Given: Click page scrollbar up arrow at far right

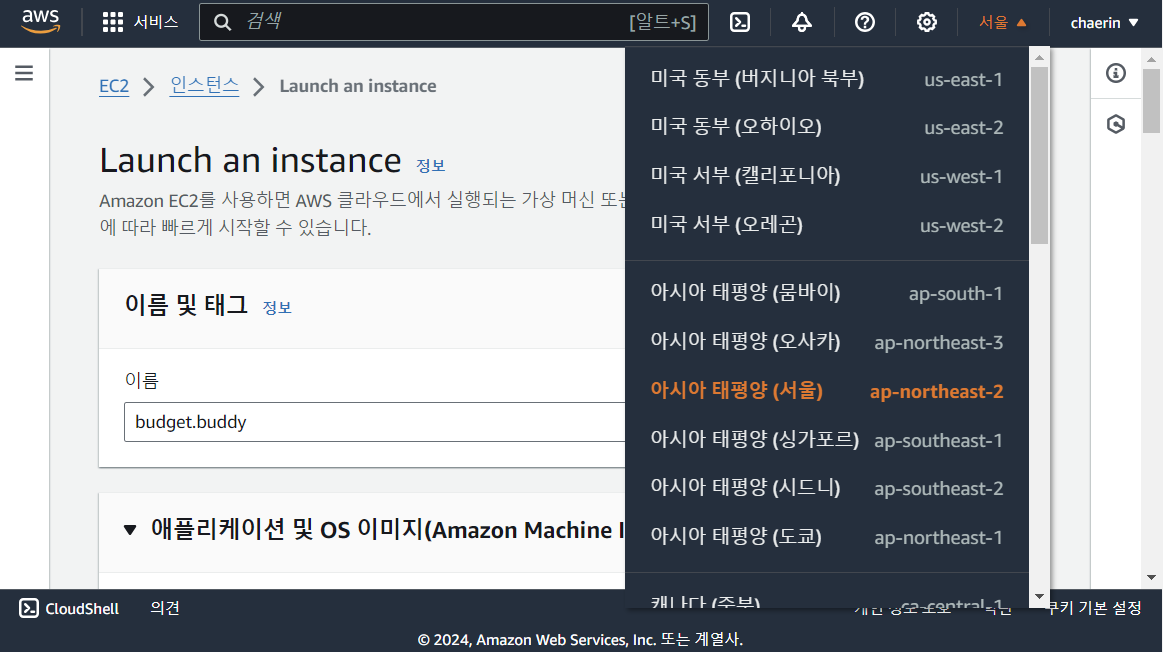Looking at the screenshot, I should click(x=1151, y=59).
